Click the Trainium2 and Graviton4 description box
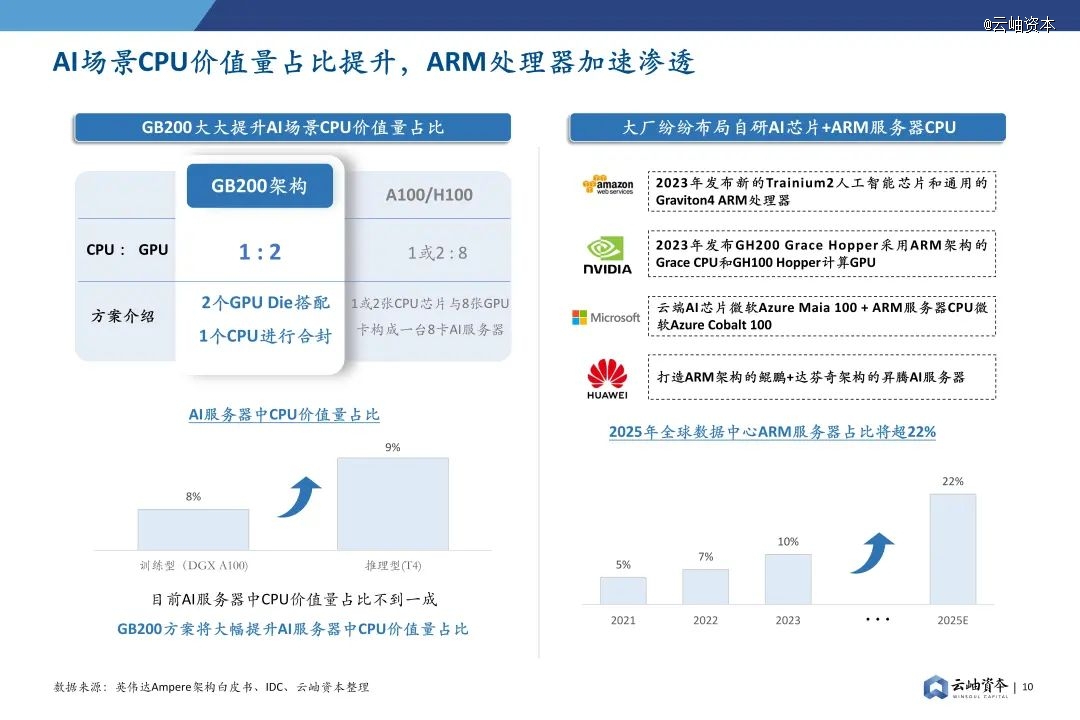Image resolution: width=1080 pixels, height=720 pixels. click(821, 191)
